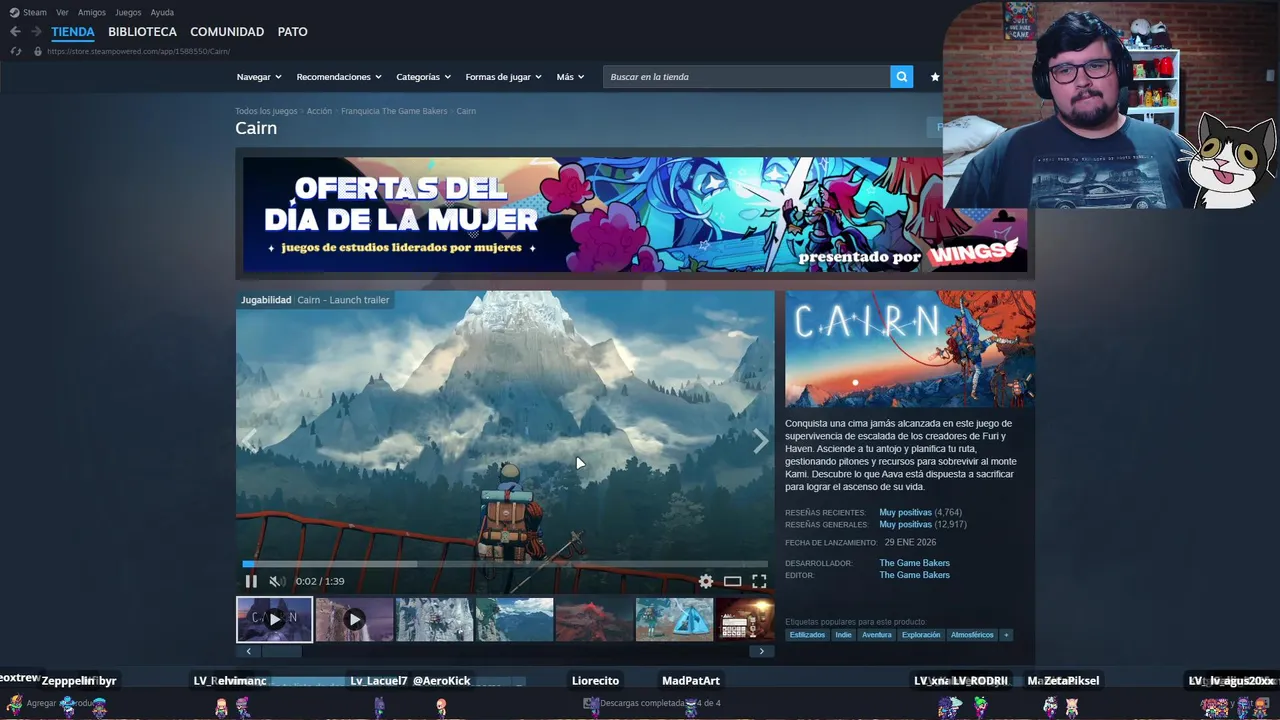Open the Ayuda menu

[162, 12]
